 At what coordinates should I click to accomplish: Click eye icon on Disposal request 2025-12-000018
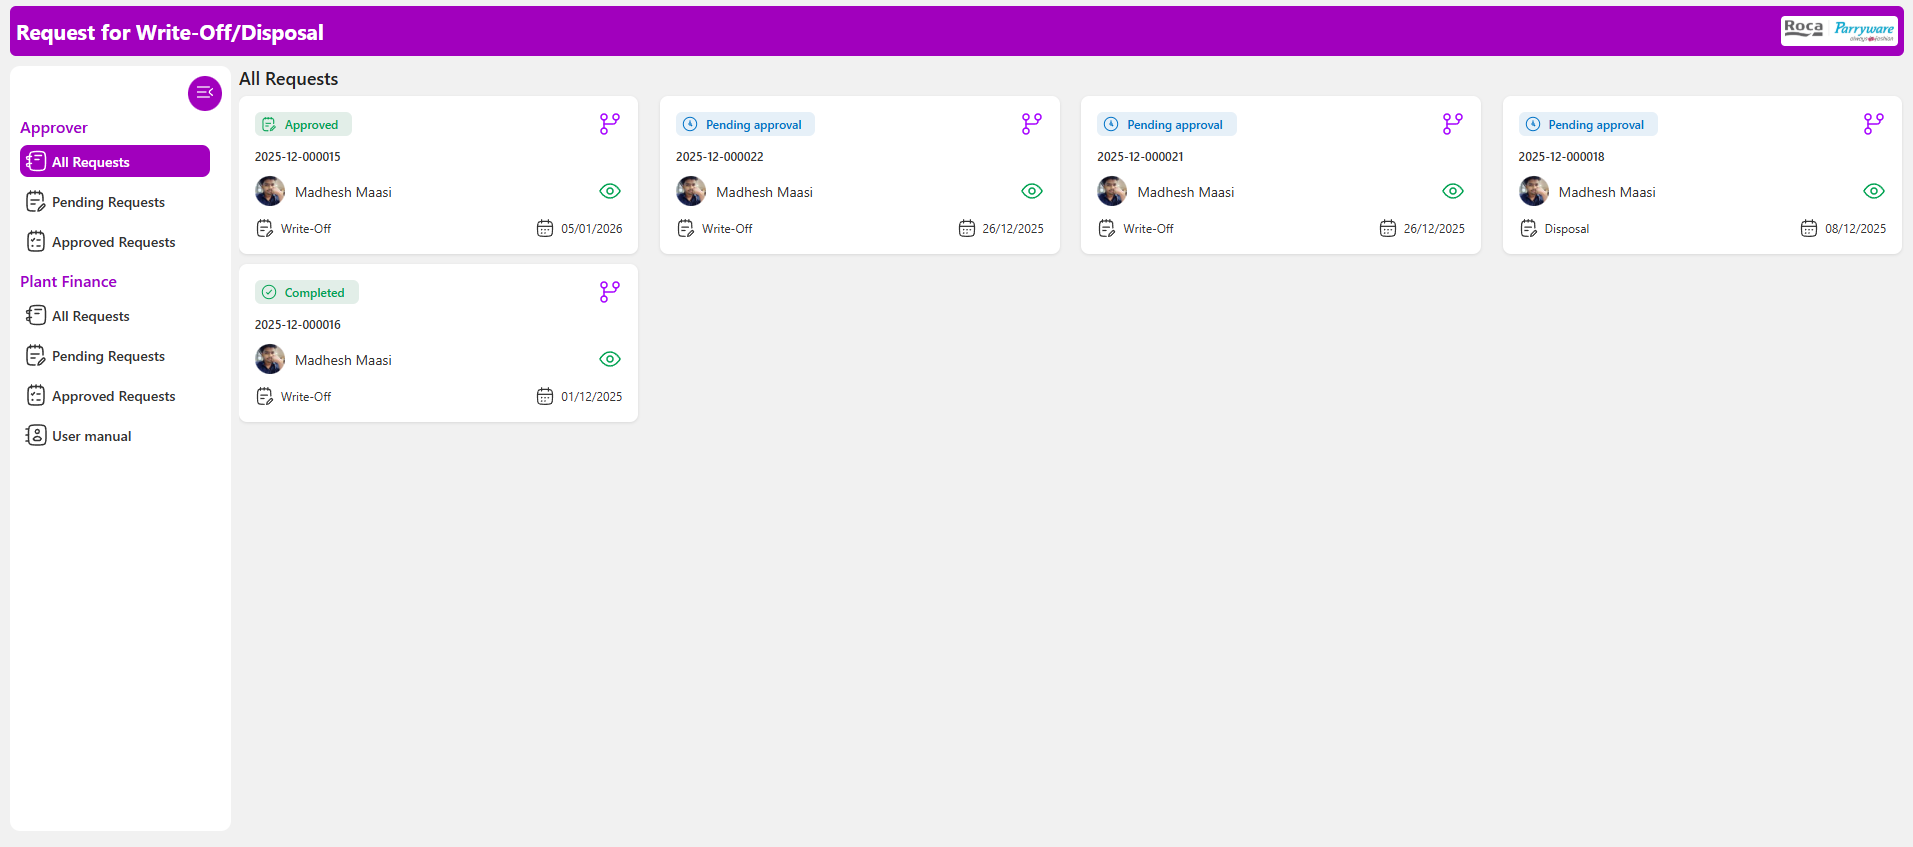tap(1874, 191)
